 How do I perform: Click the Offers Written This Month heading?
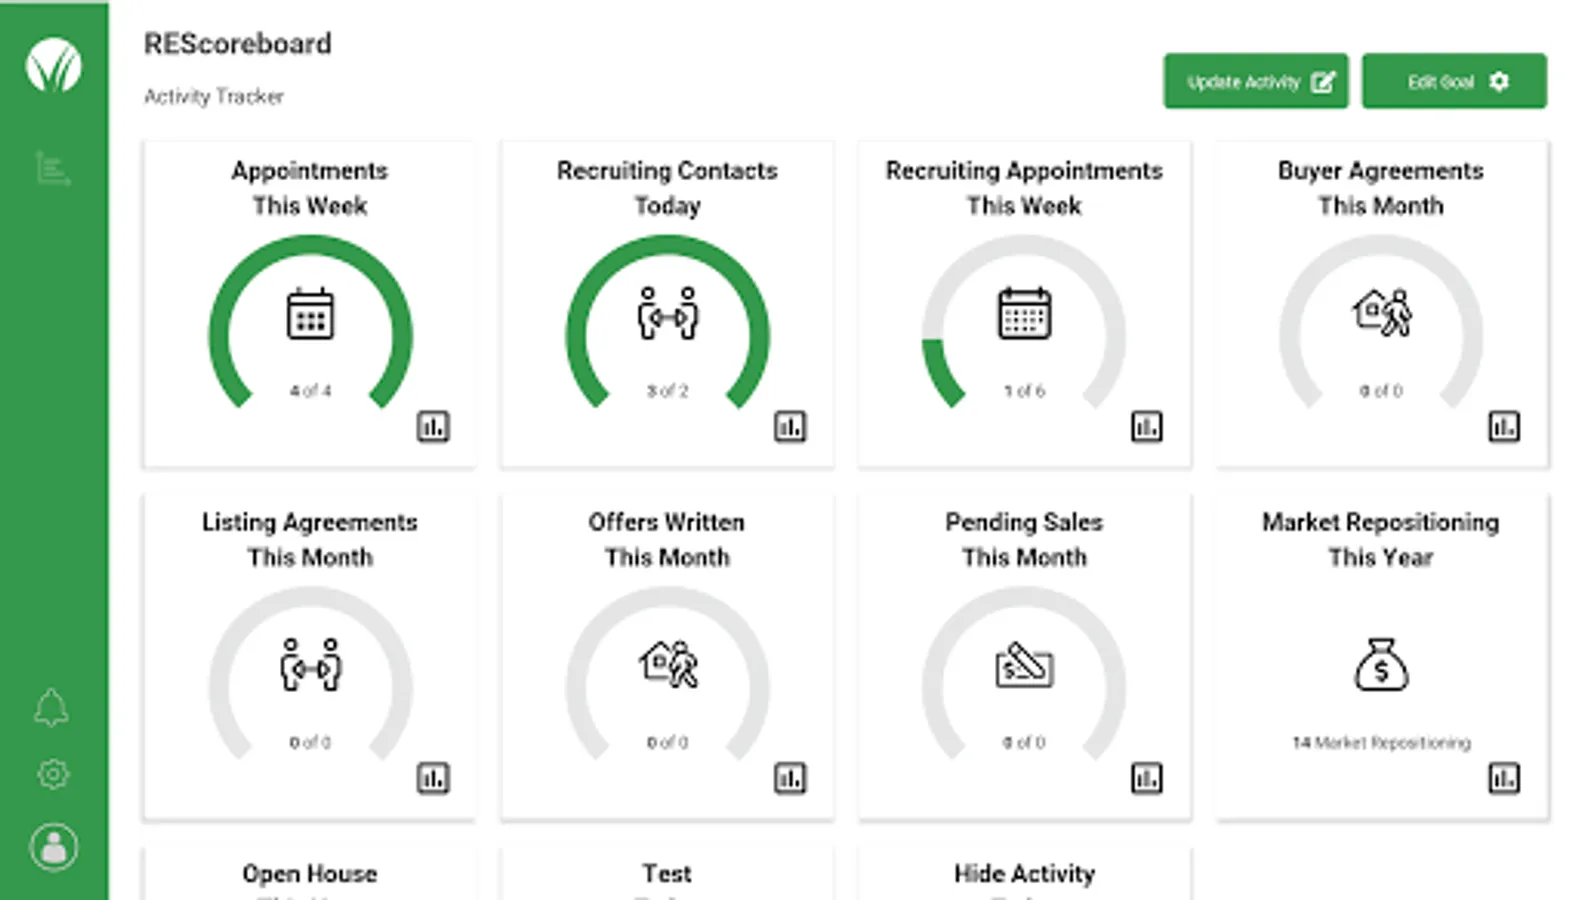[667, 540]
